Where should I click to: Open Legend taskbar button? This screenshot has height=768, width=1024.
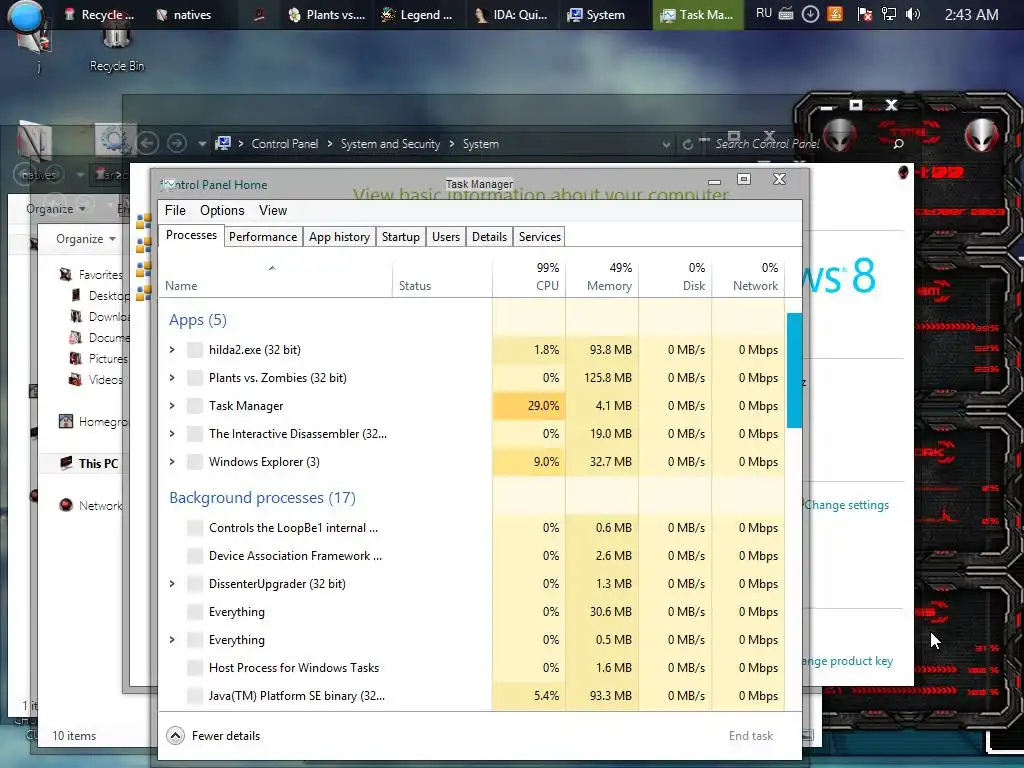coord(417,14)
